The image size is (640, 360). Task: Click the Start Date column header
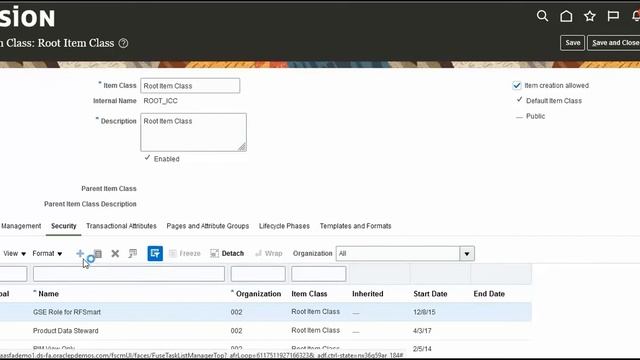coord(430,294)
